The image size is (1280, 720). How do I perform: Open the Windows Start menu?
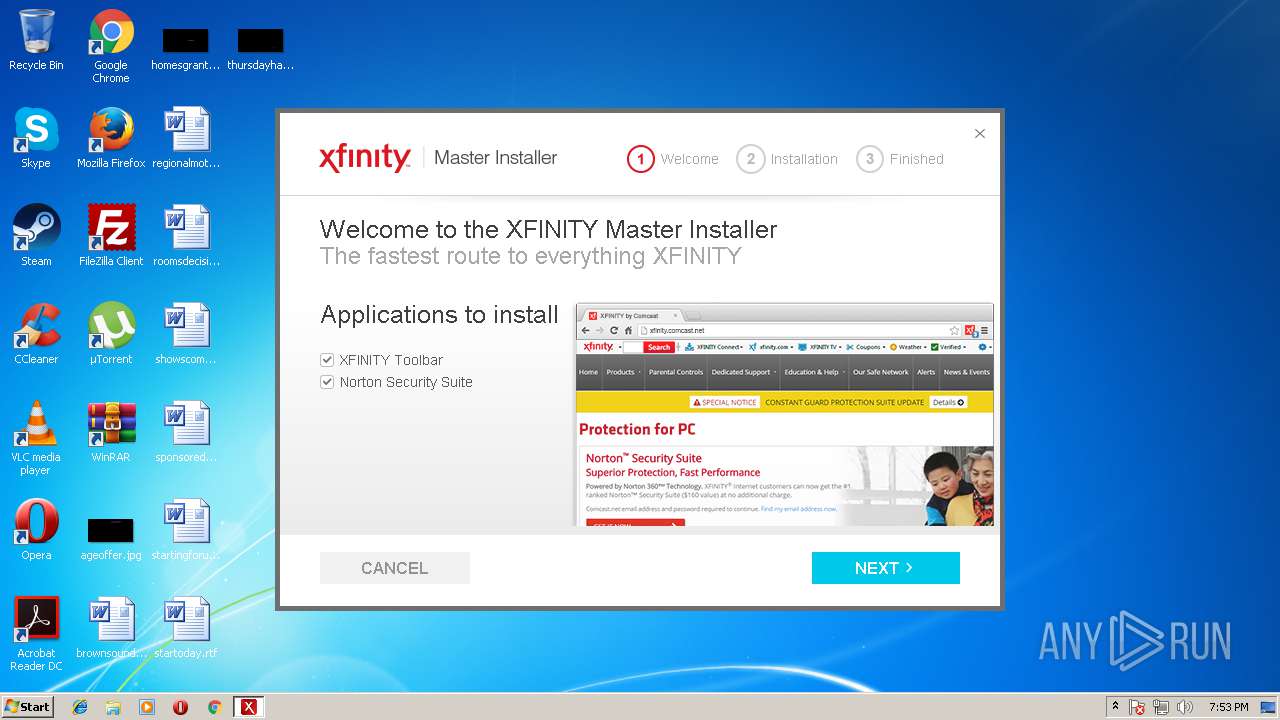tap(28, 707)
